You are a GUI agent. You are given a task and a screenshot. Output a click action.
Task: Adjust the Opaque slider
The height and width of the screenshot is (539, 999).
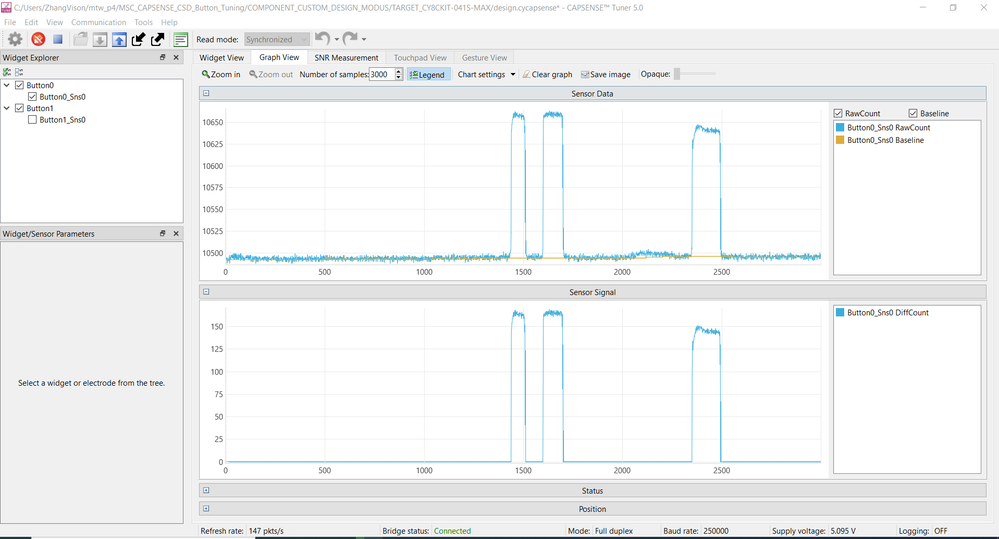pos(678,74)
